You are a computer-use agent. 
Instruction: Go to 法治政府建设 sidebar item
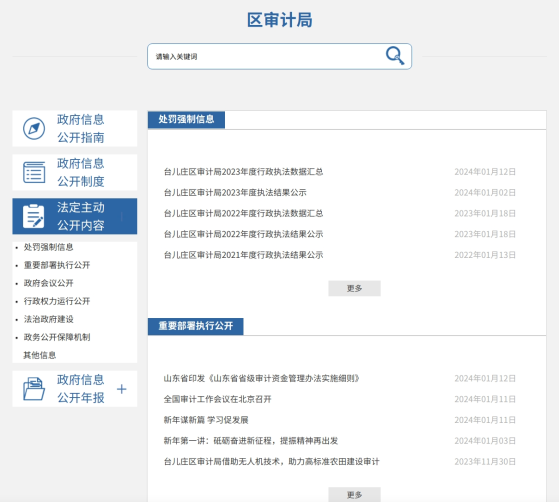48,319
